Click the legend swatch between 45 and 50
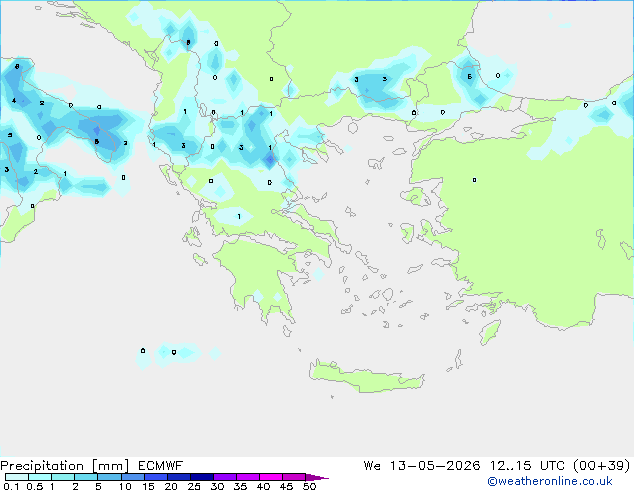The width and height of the screenshot is (634, 490). [294, 477]
